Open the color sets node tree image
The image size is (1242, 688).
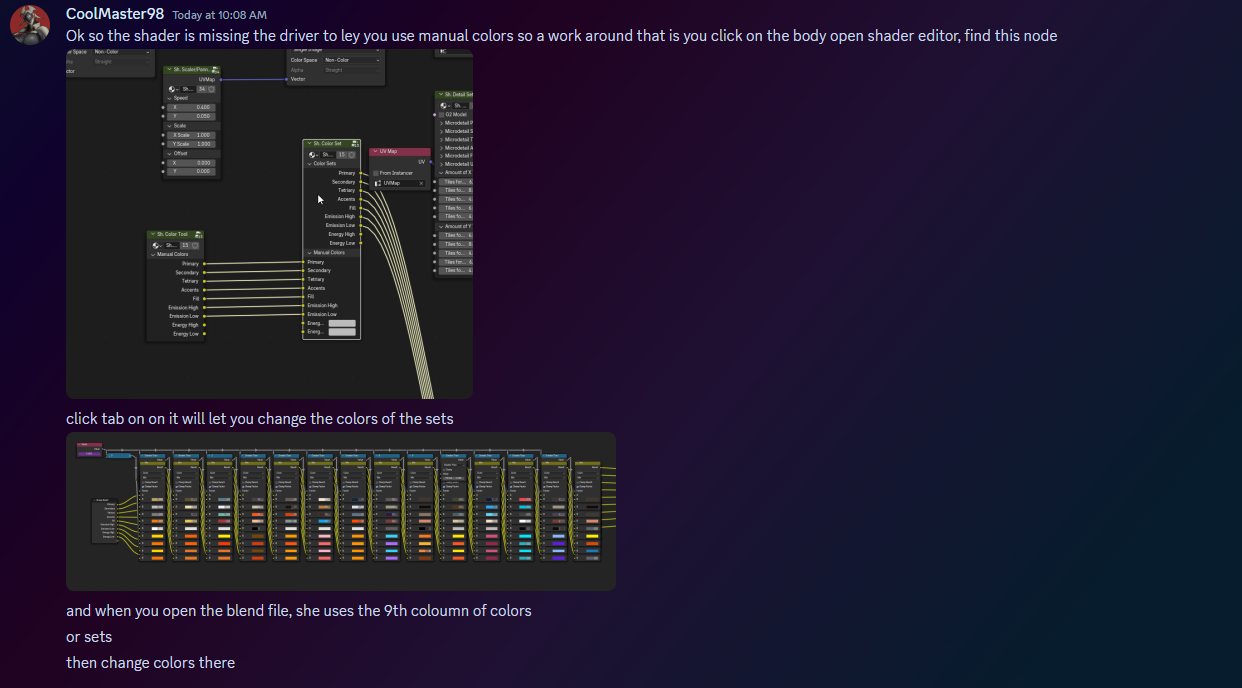tap(340, 511)
